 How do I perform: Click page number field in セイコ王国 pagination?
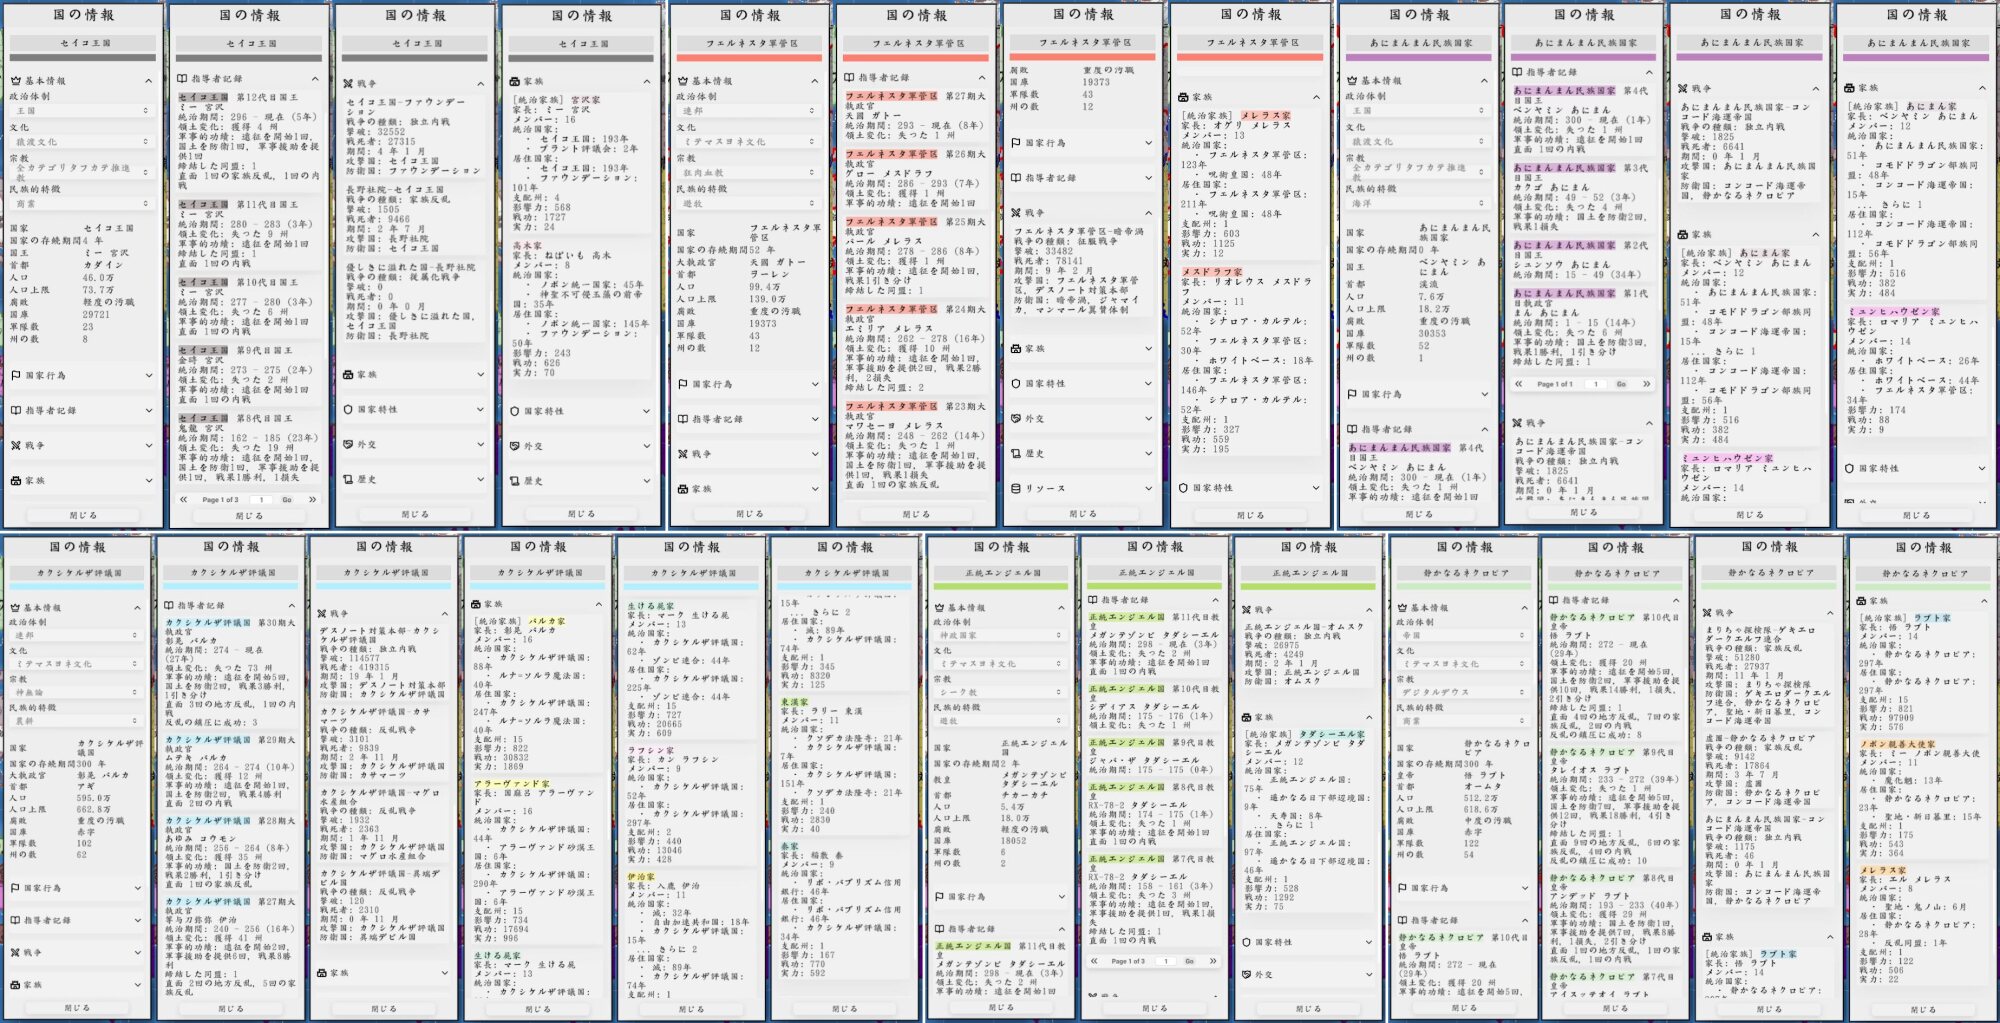[261, 500]
